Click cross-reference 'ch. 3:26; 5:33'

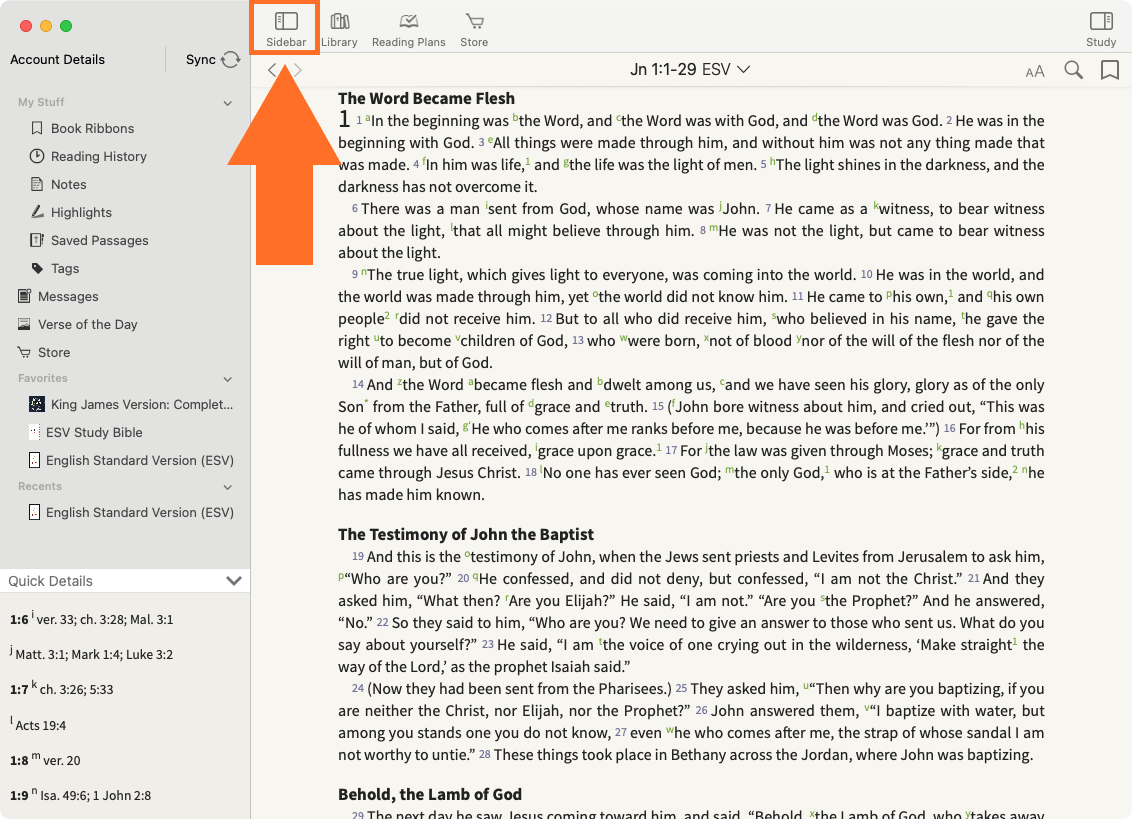(x=77, y=690)
